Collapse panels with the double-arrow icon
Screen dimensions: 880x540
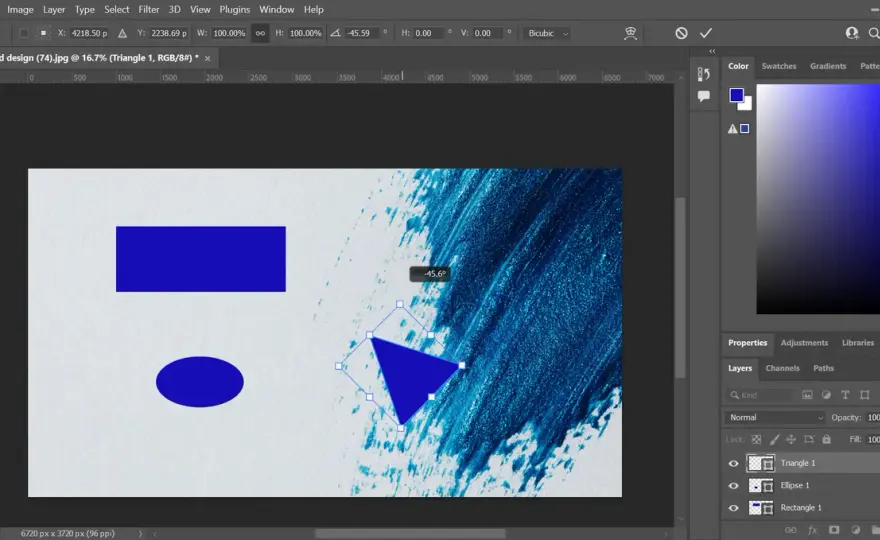(712, 51)
